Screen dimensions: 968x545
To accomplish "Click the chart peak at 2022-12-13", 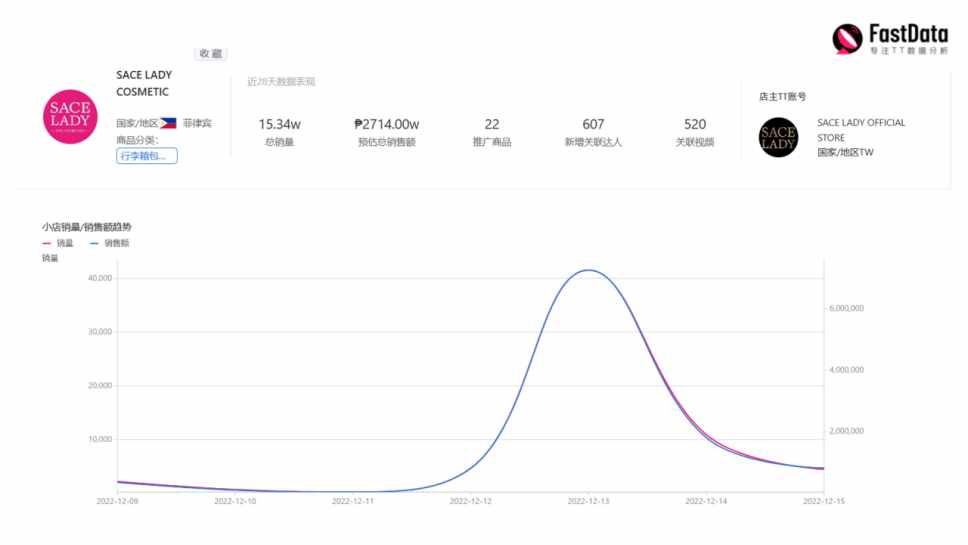I will tap(589, 270).
